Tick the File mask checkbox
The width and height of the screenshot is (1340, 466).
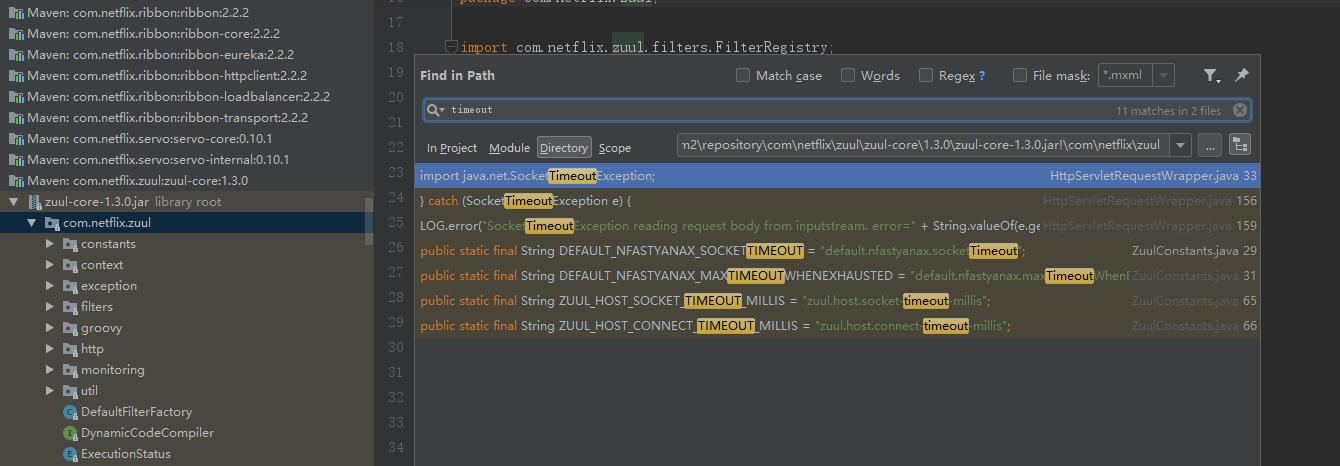1020,76
